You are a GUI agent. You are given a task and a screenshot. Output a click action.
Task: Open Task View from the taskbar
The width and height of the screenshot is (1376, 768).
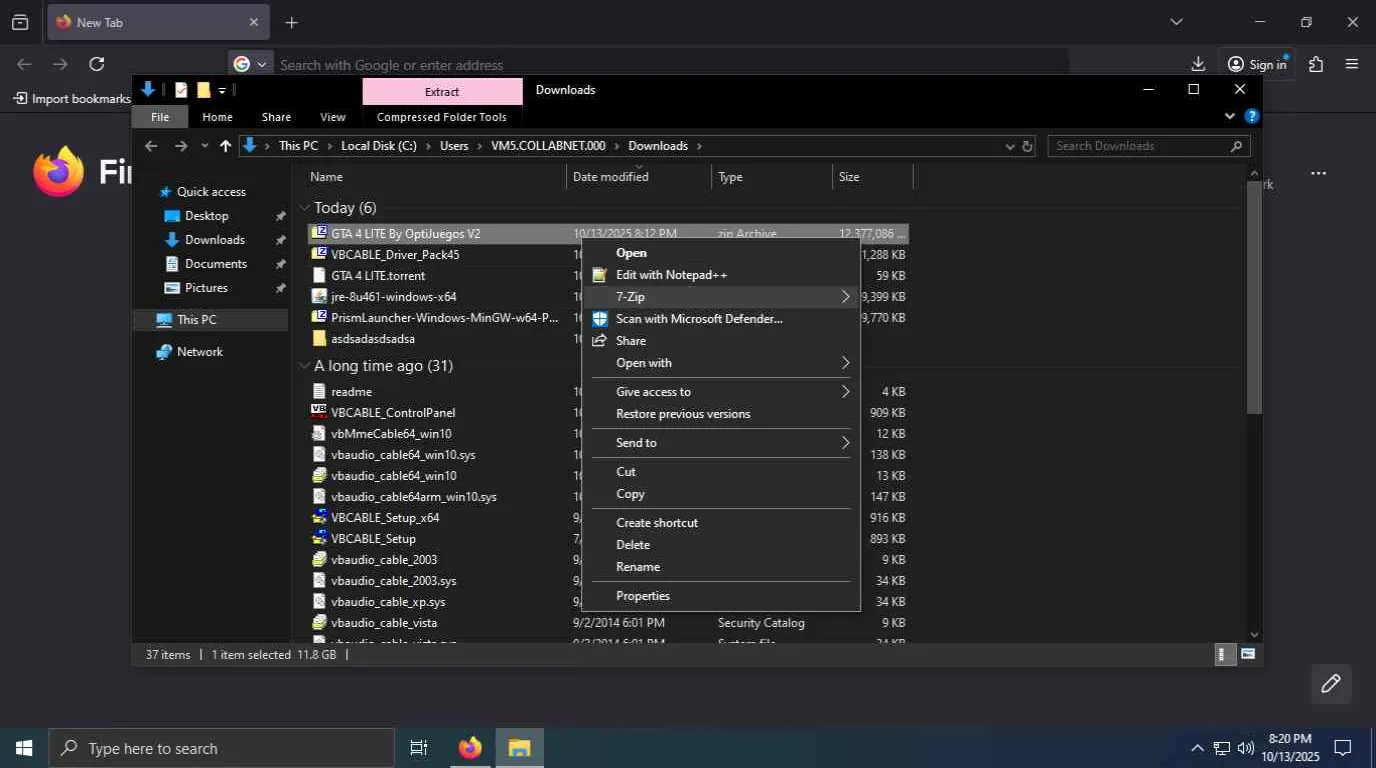click(419, 748)
